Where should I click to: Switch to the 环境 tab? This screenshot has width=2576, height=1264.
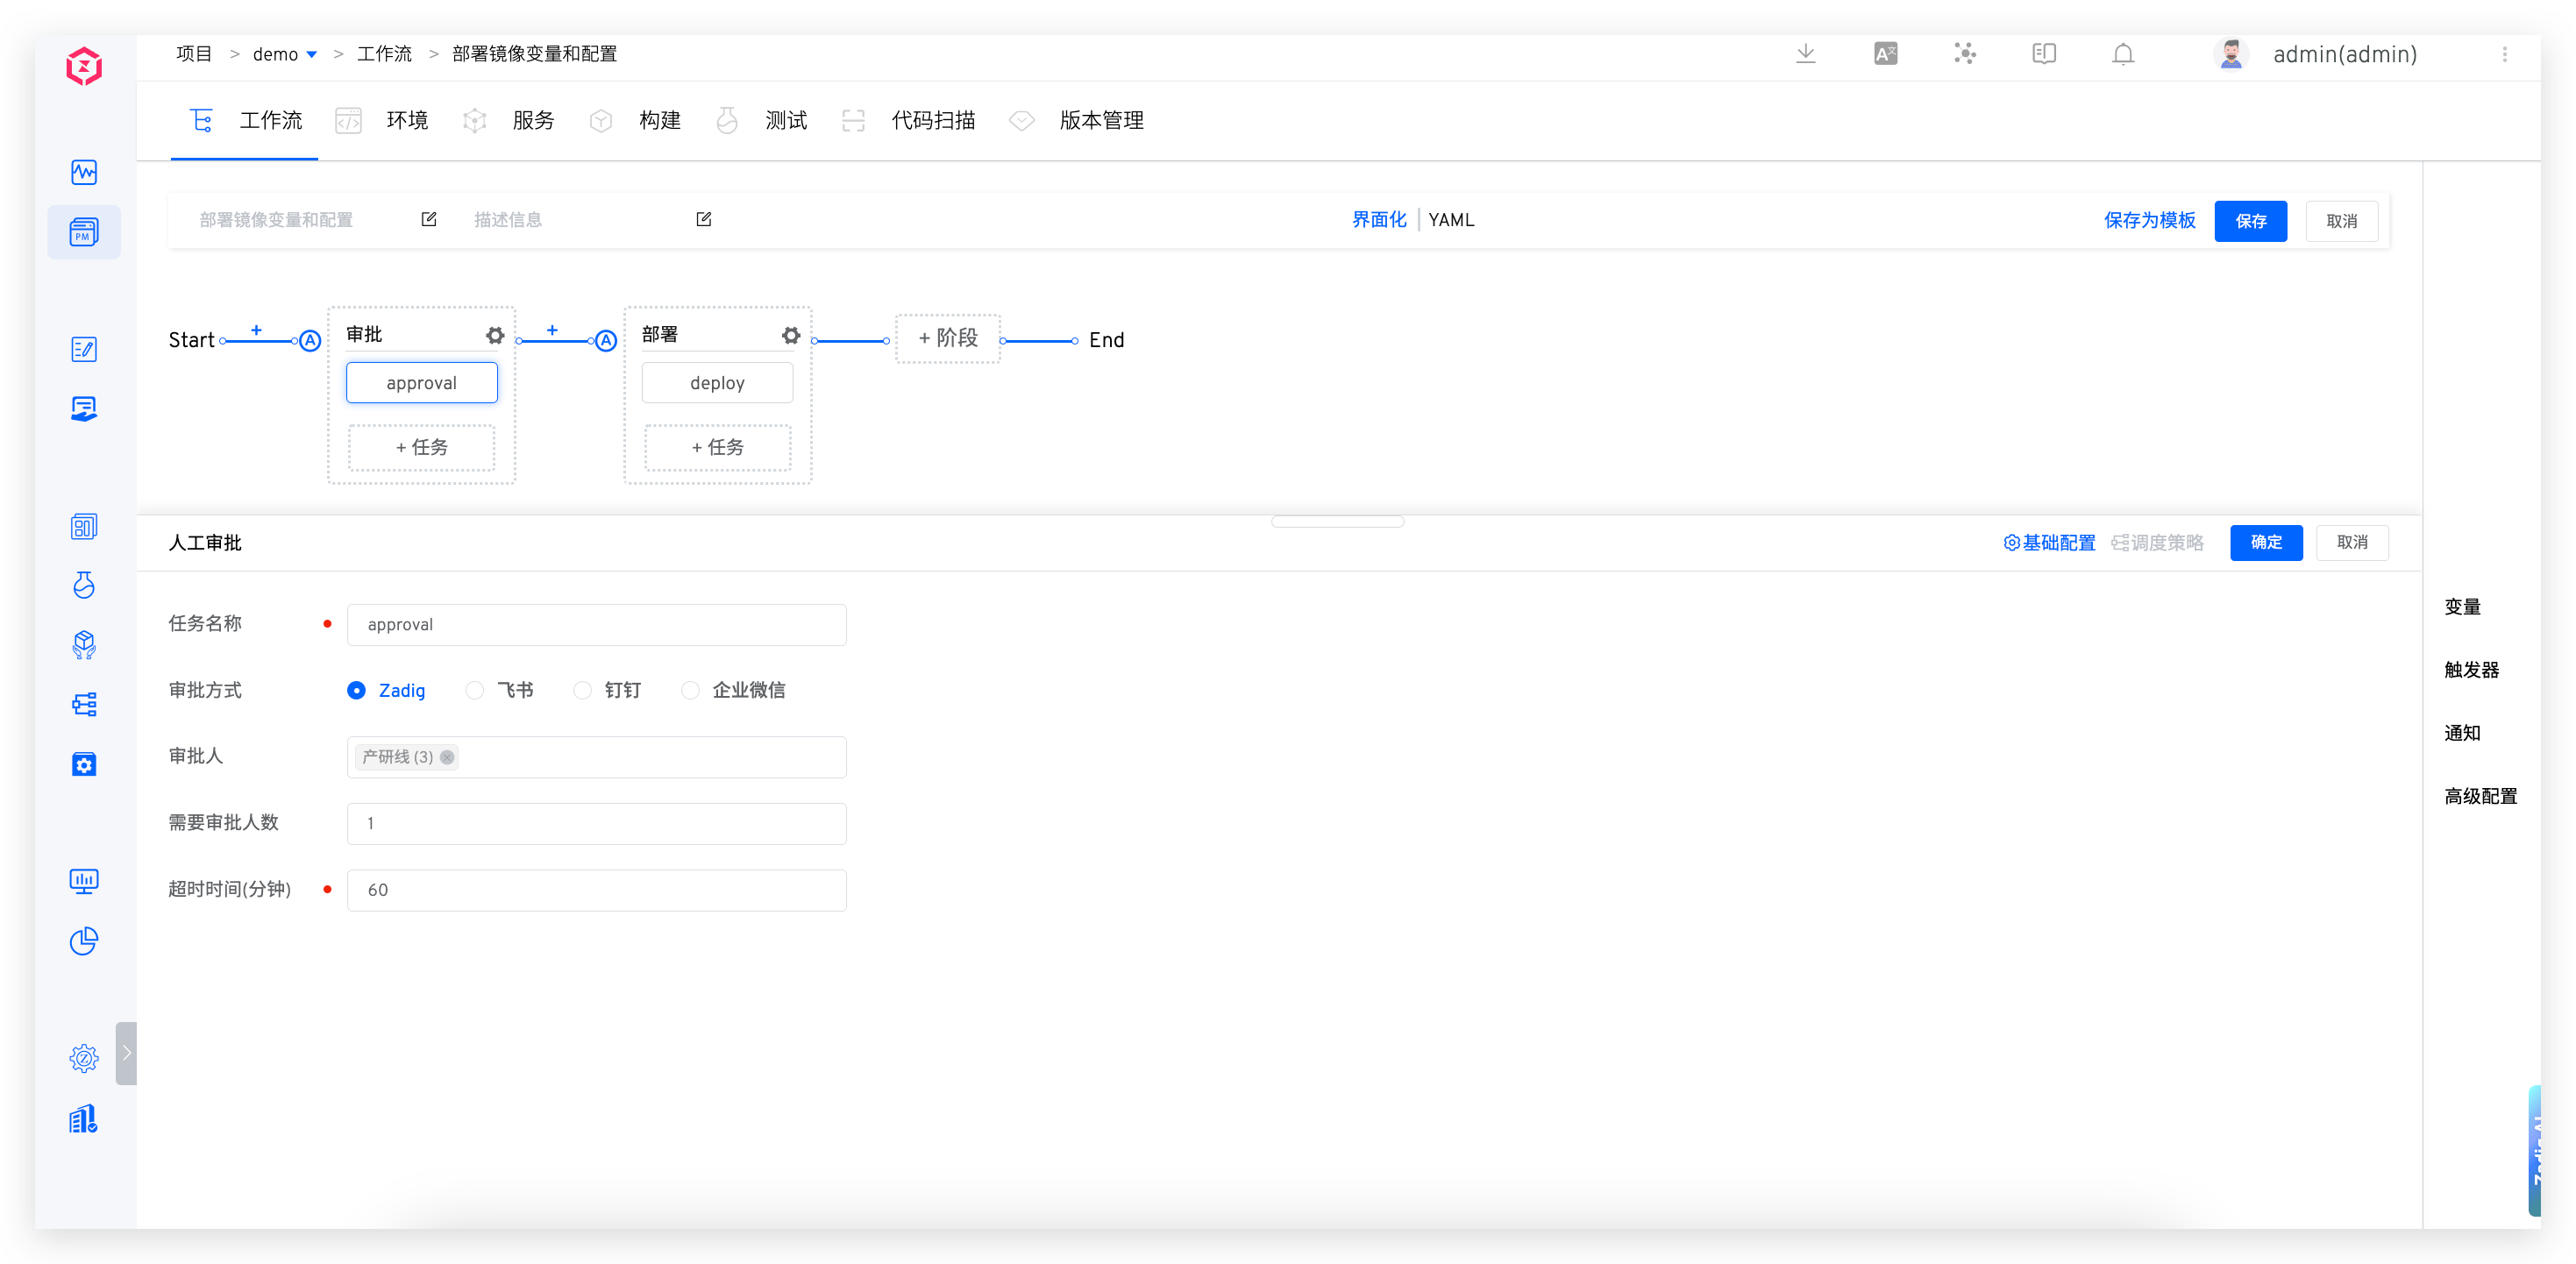pyautogui.click(x=406, y=120)
